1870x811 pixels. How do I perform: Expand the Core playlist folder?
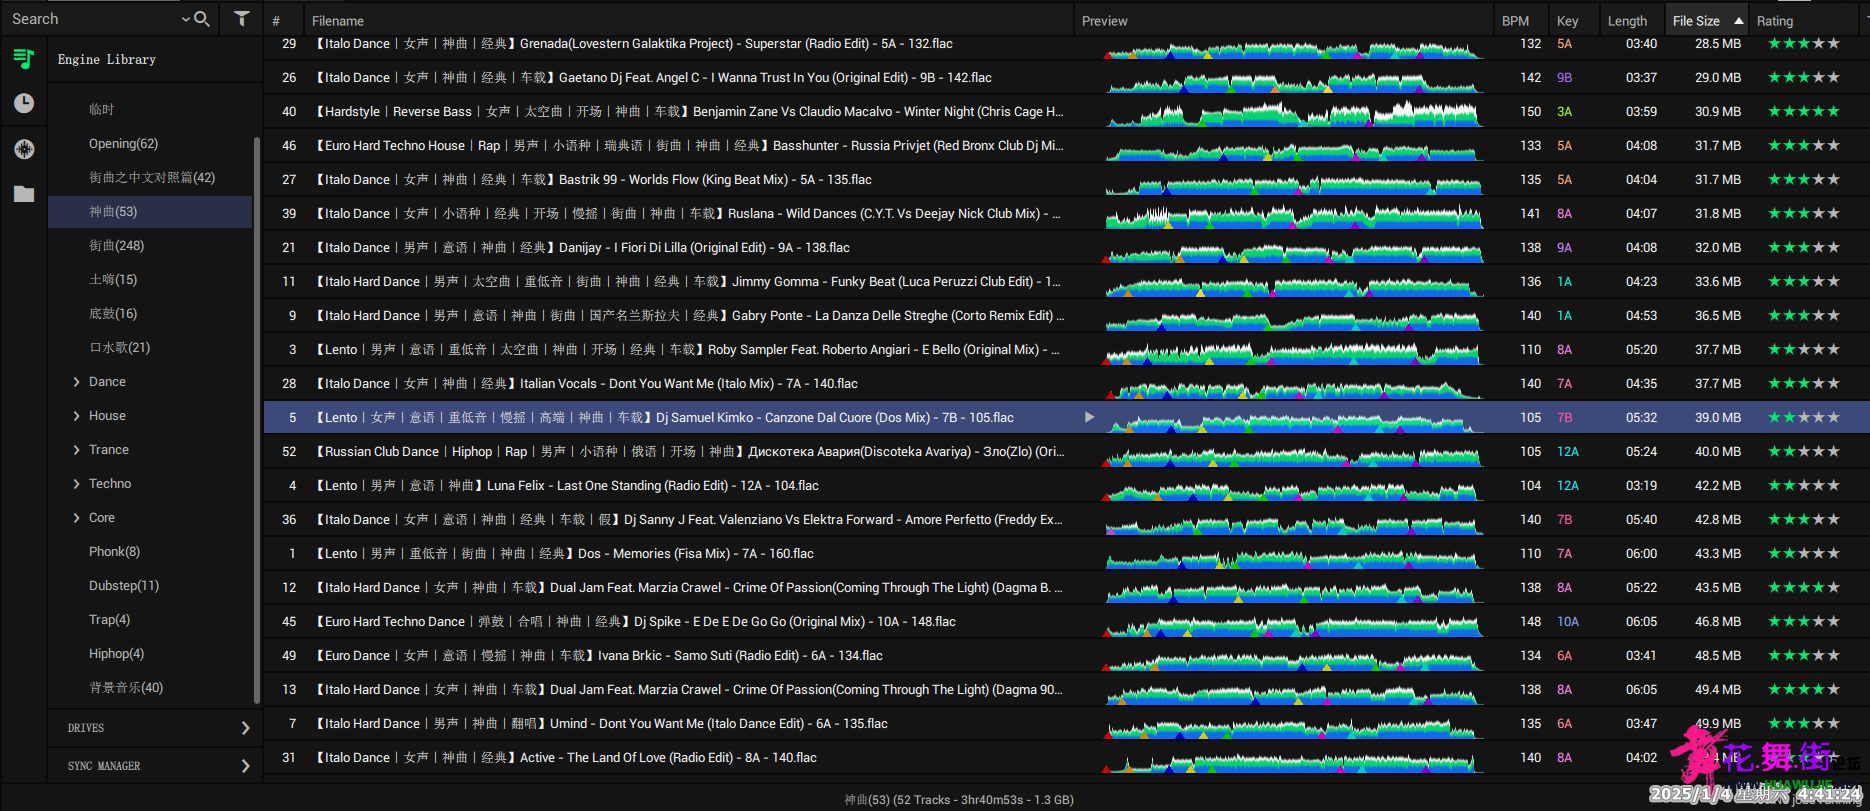(x=77, y=518)
